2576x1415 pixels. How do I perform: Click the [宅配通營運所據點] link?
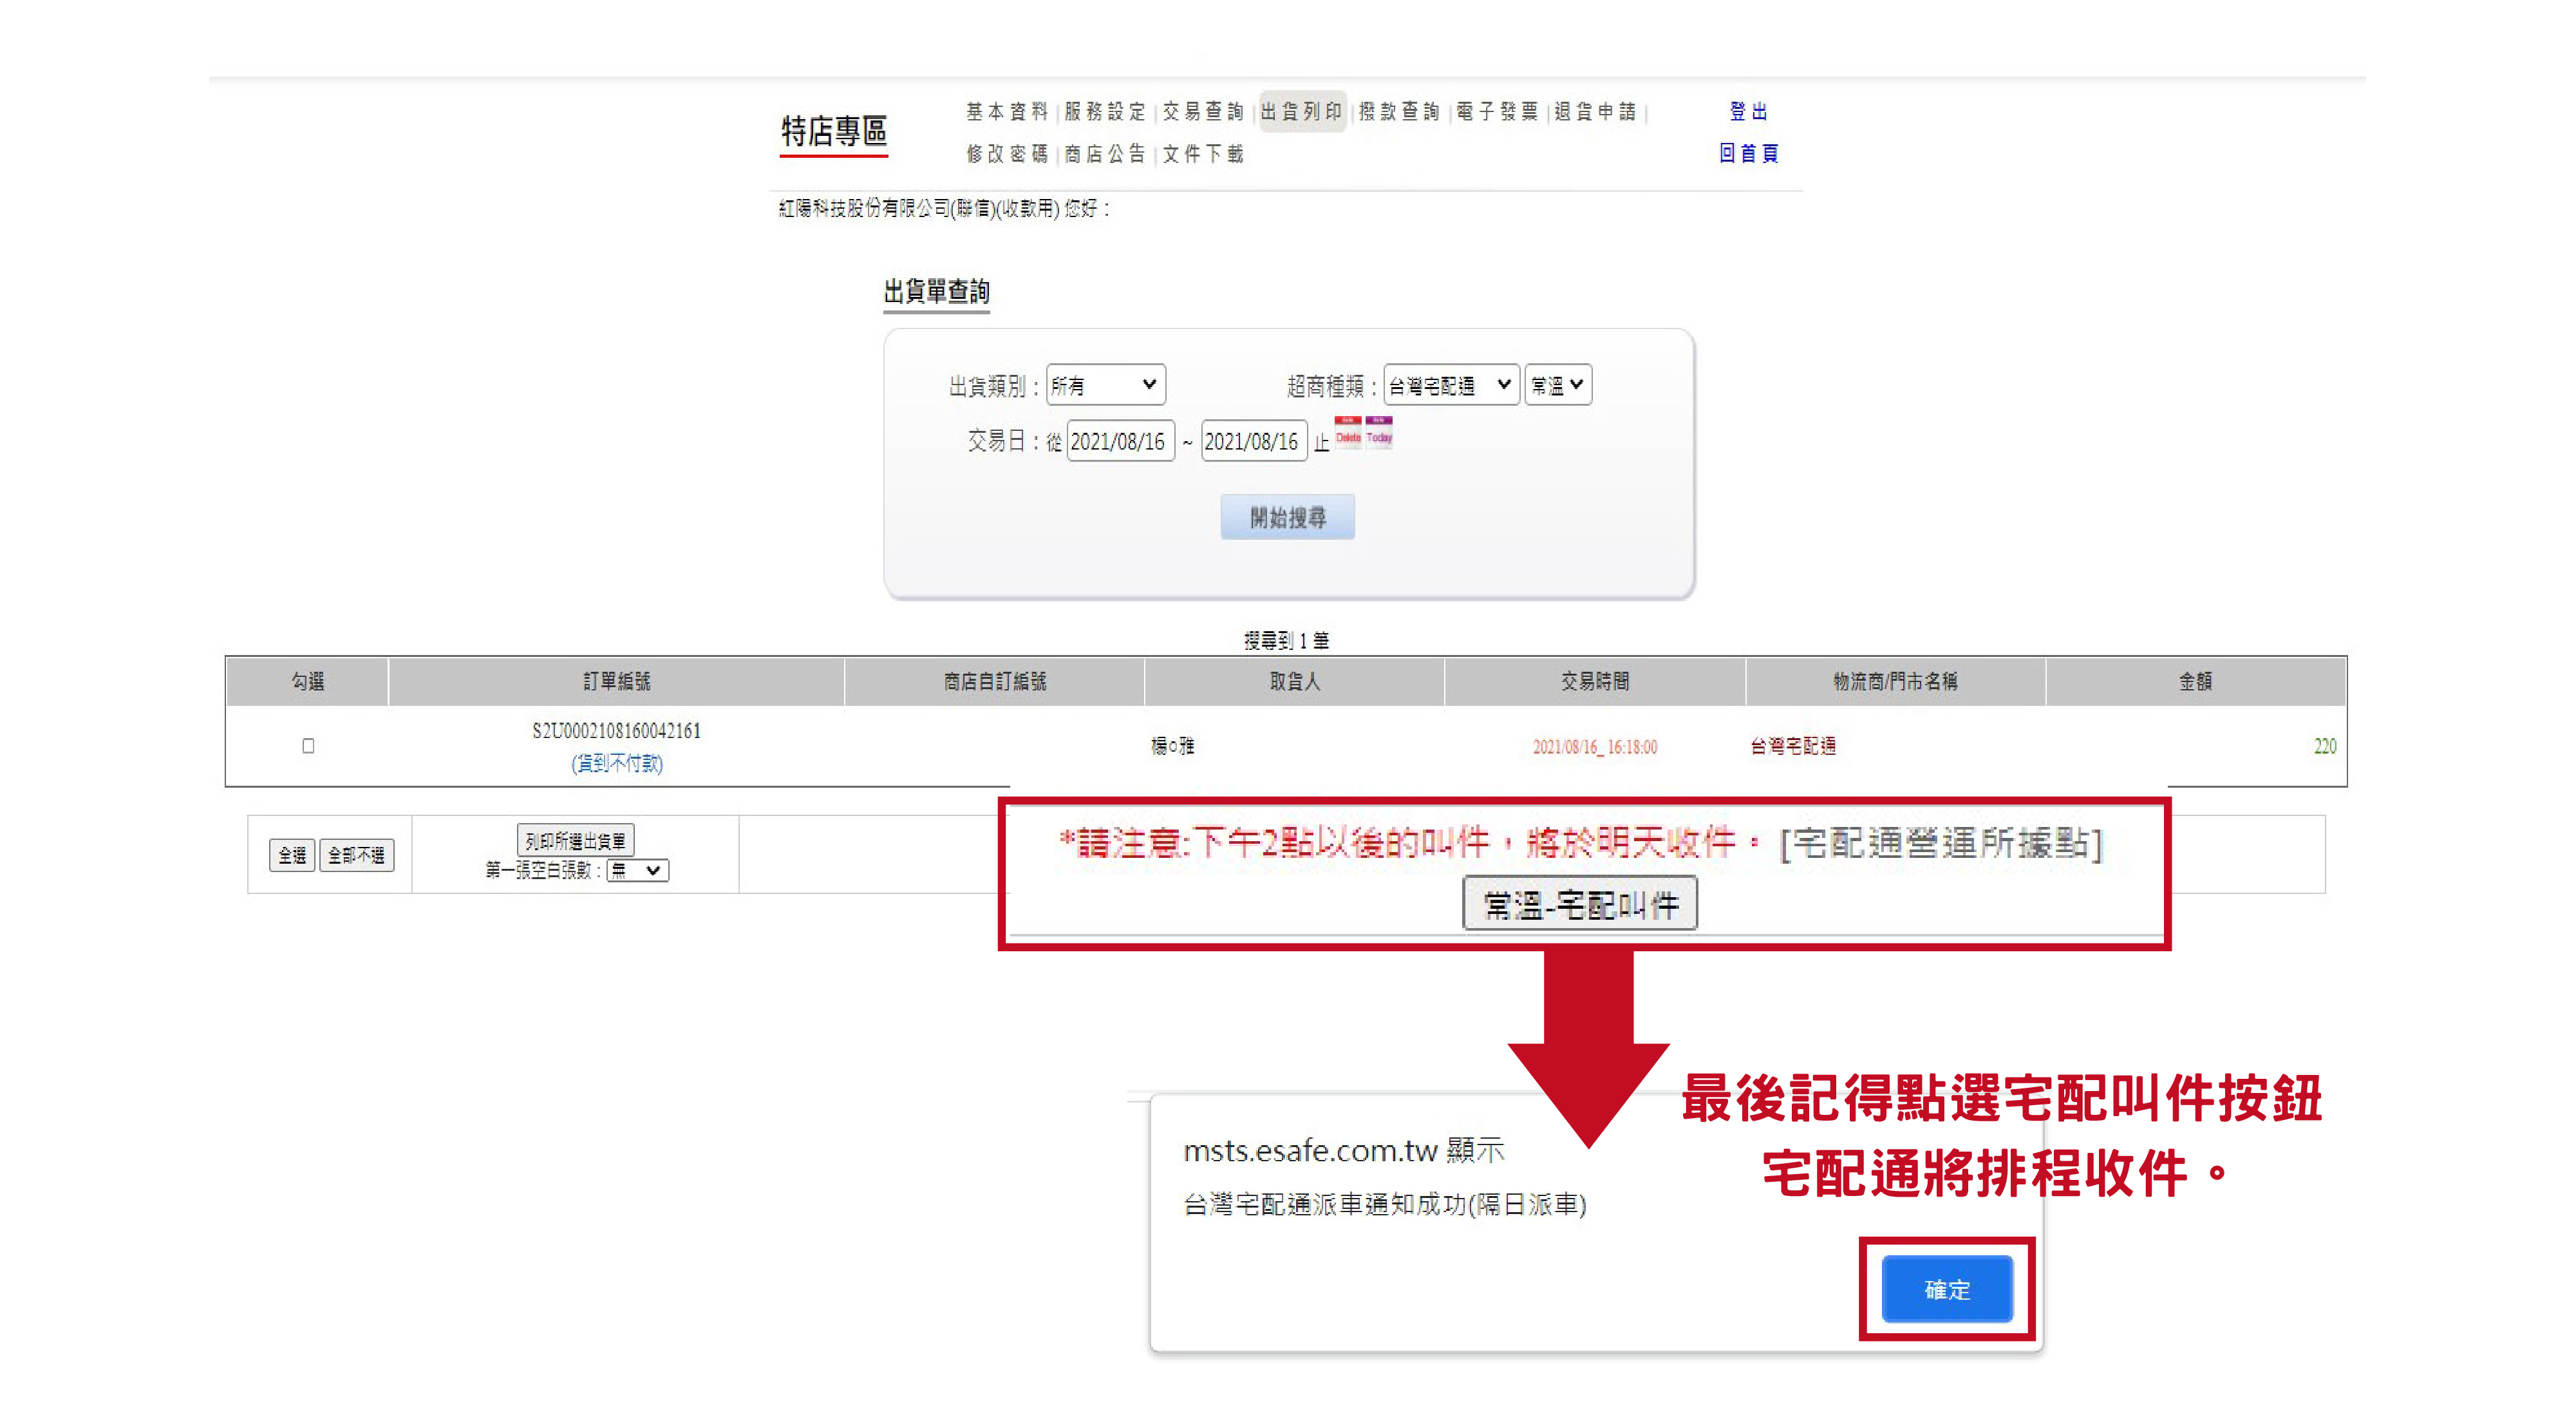1941,843
